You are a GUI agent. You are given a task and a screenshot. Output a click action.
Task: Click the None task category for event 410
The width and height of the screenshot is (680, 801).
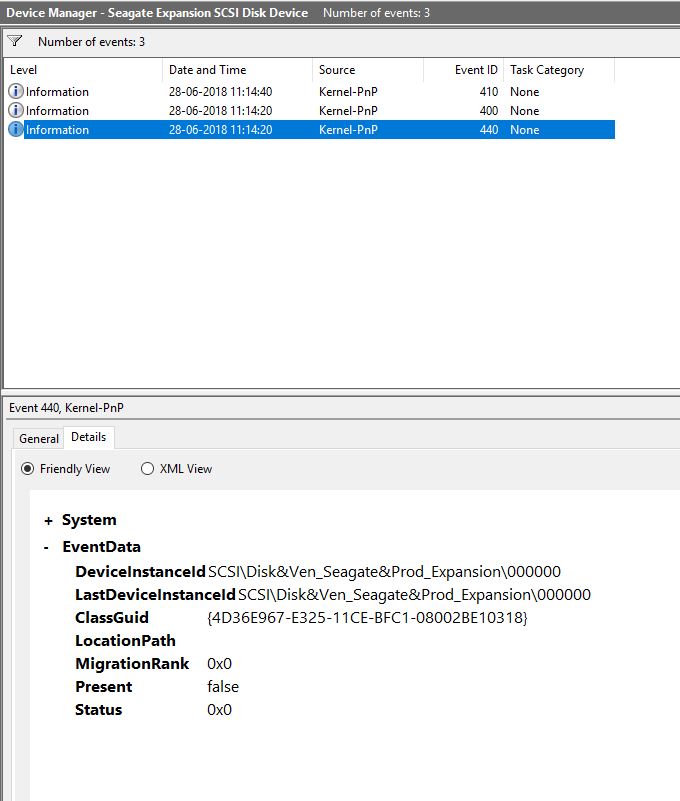coord(525,91)
